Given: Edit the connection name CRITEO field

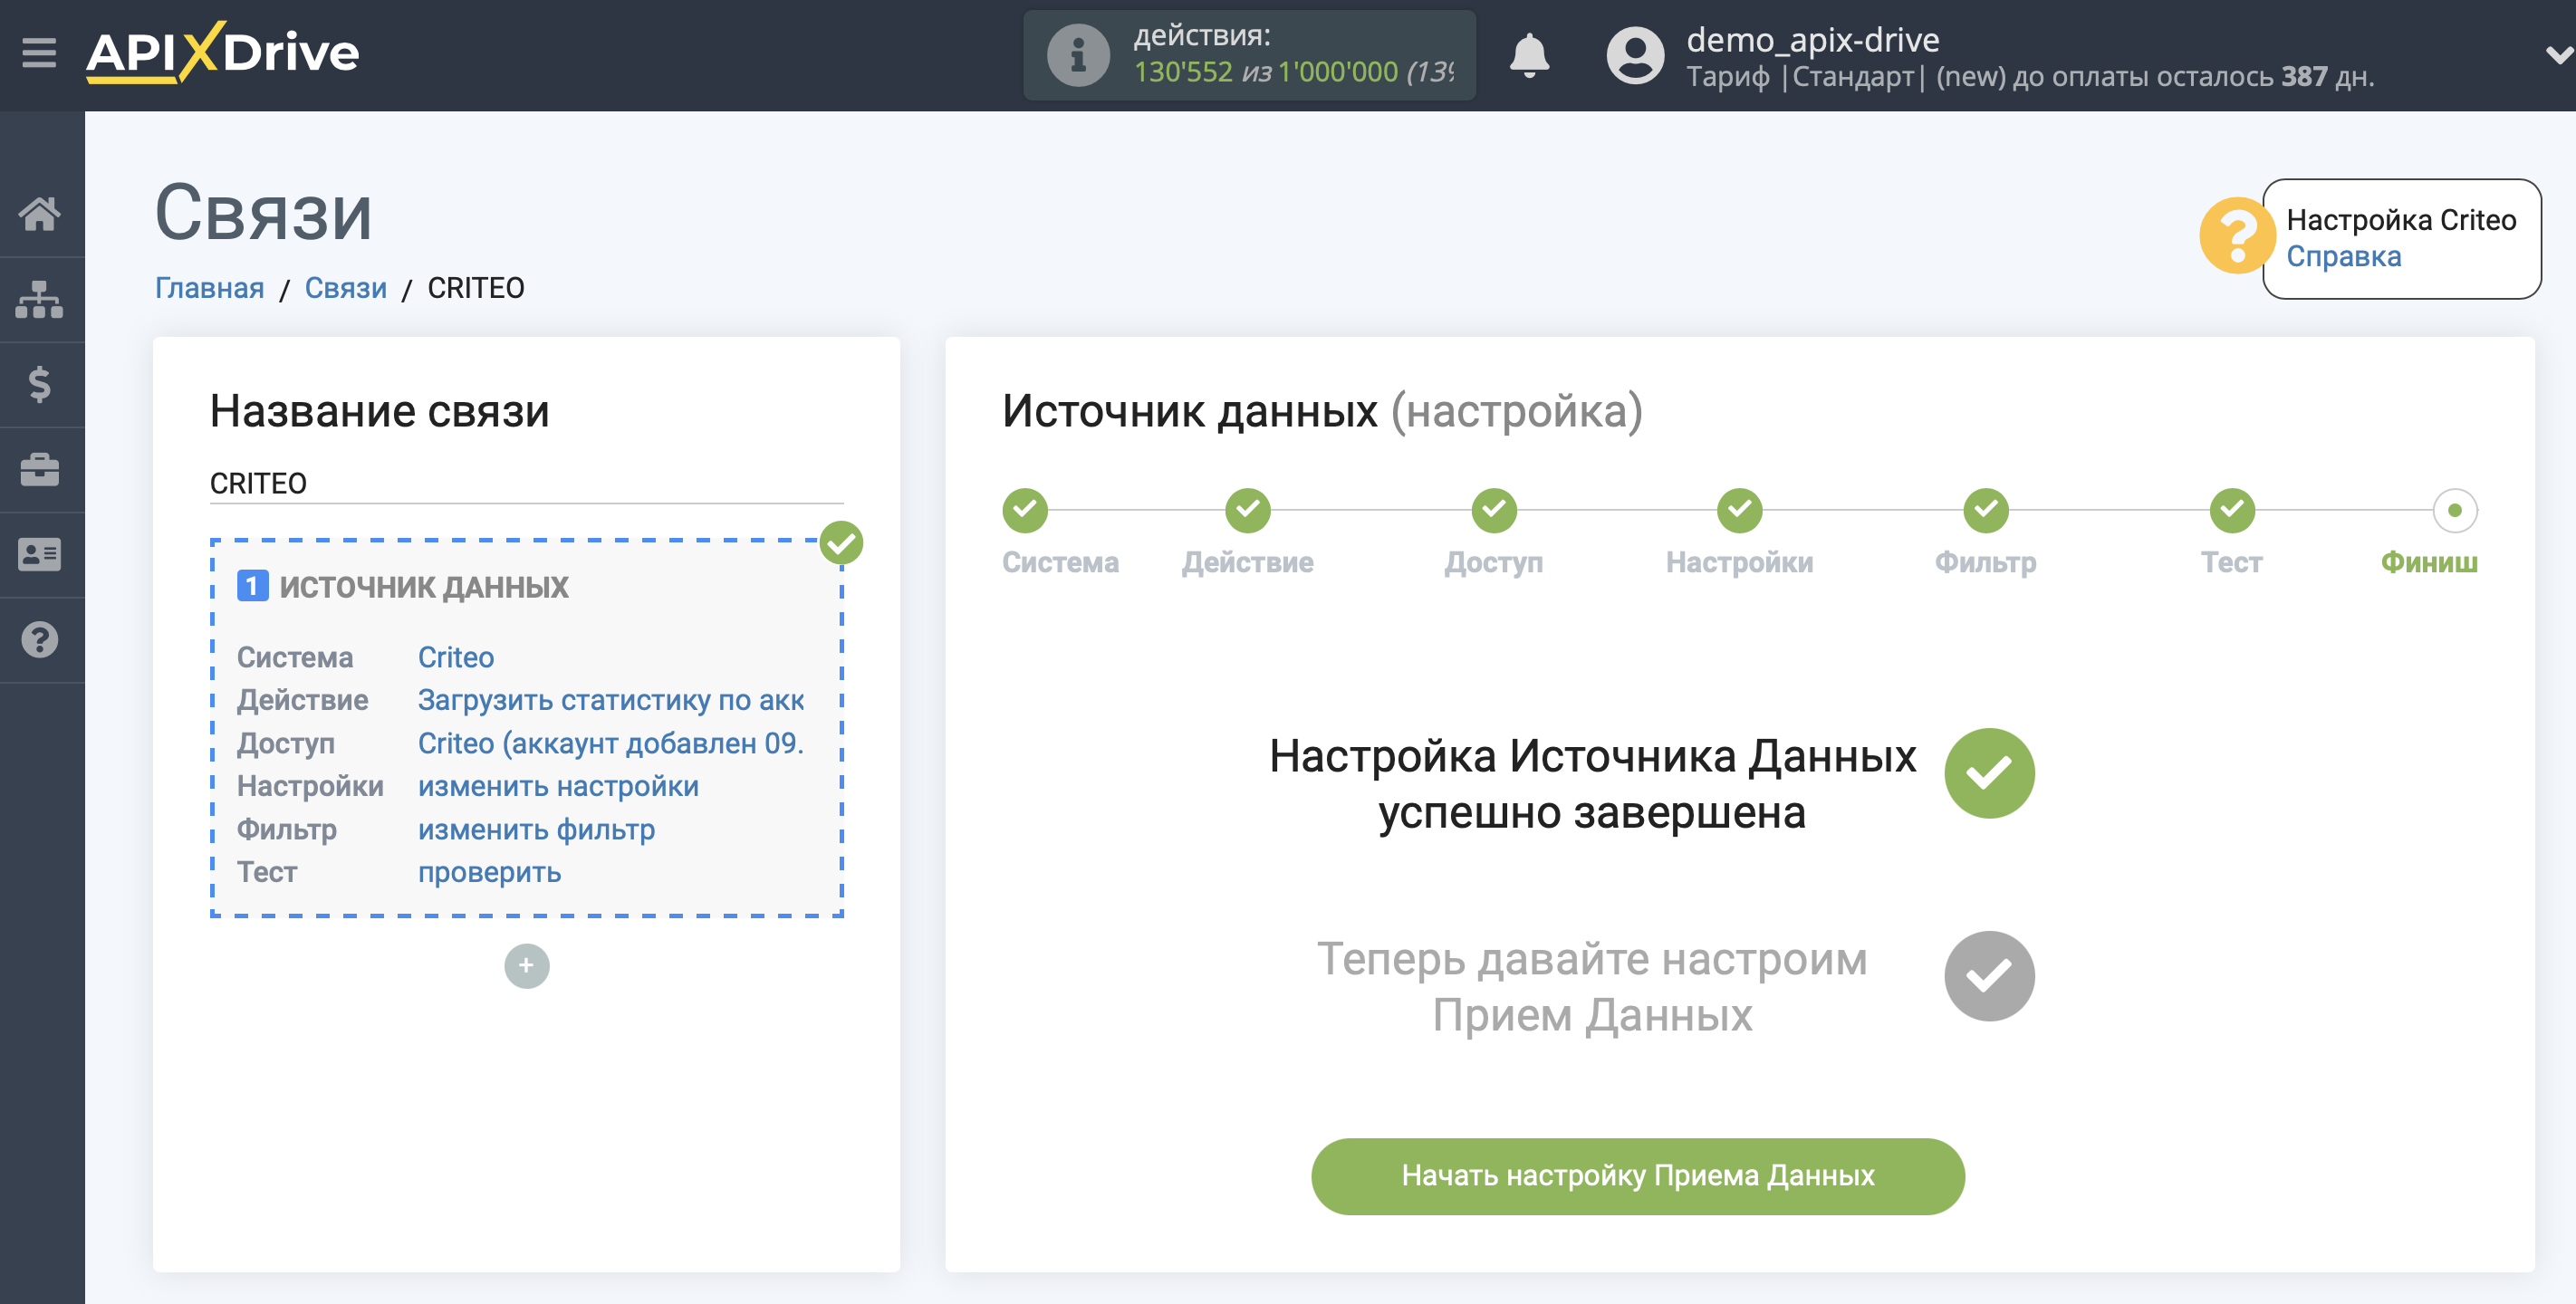Looking at the screenshot, I should 526,483.
